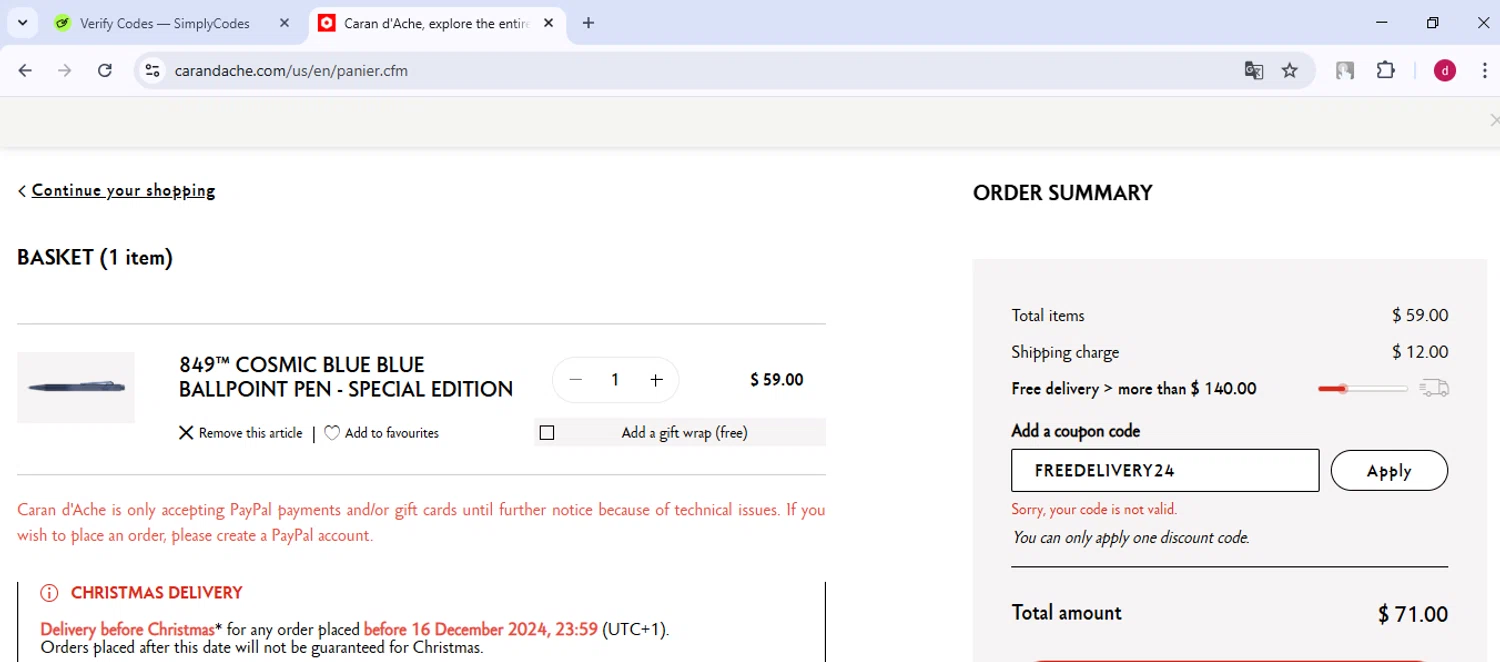Restore down the Chrome window

pyautogui.click(x=1432, y=23)
